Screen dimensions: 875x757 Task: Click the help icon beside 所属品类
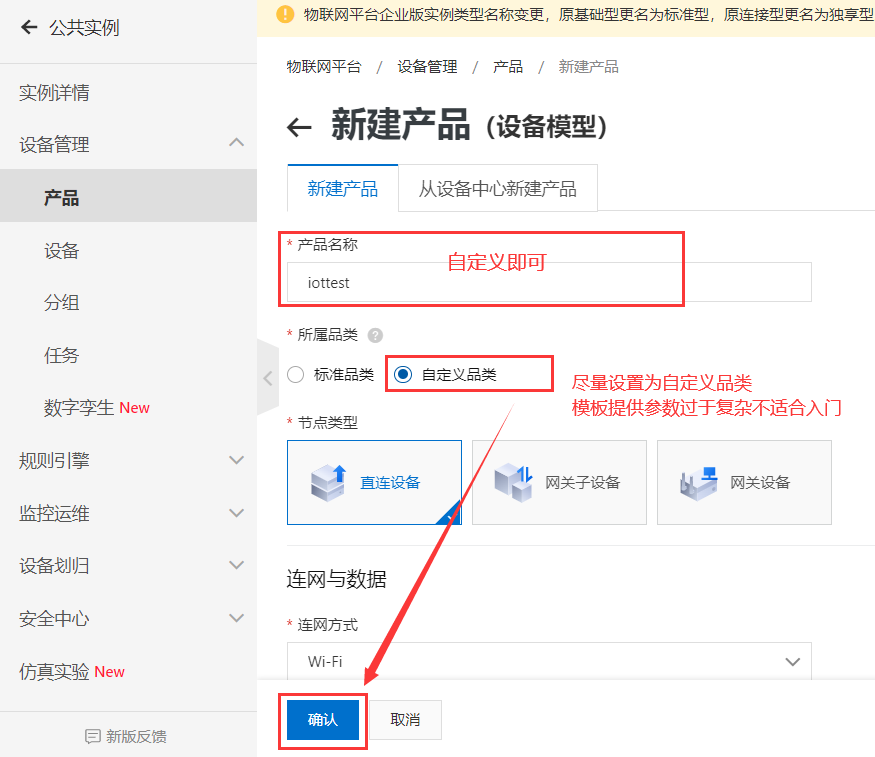pos(375,335)
